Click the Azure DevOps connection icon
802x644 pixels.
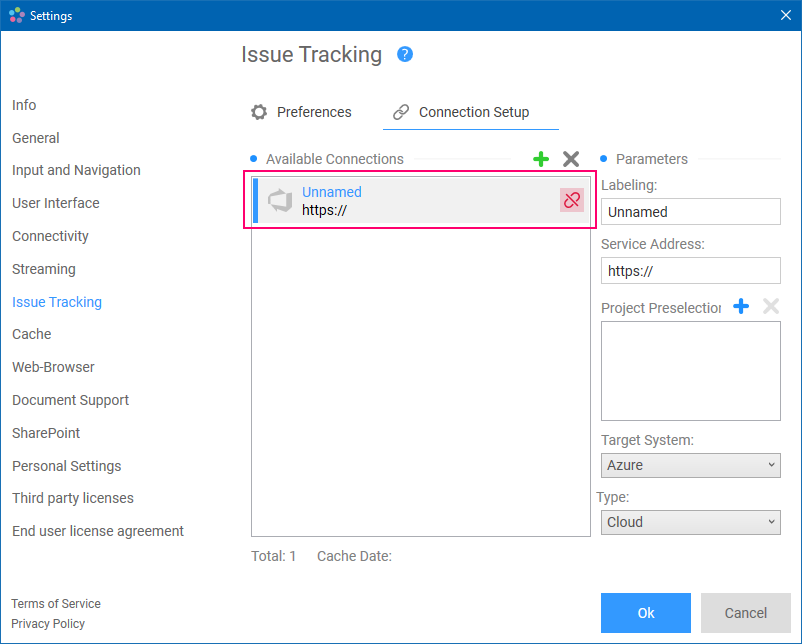tap(280, 200)
